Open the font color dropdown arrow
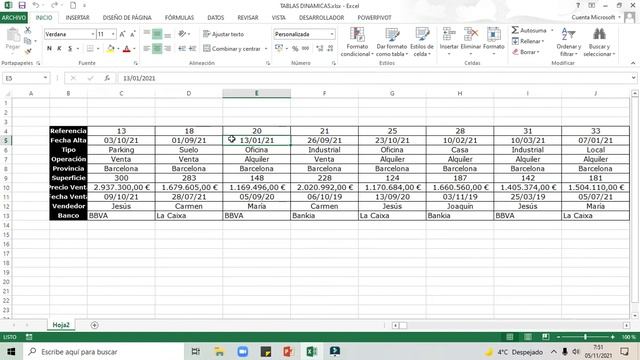Image resolution: width=640 pixels, height=360 pixels. tap(134, 49)
